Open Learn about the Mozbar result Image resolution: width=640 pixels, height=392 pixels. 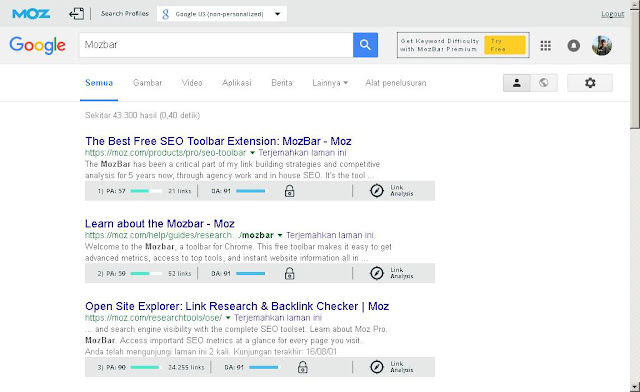160,224
